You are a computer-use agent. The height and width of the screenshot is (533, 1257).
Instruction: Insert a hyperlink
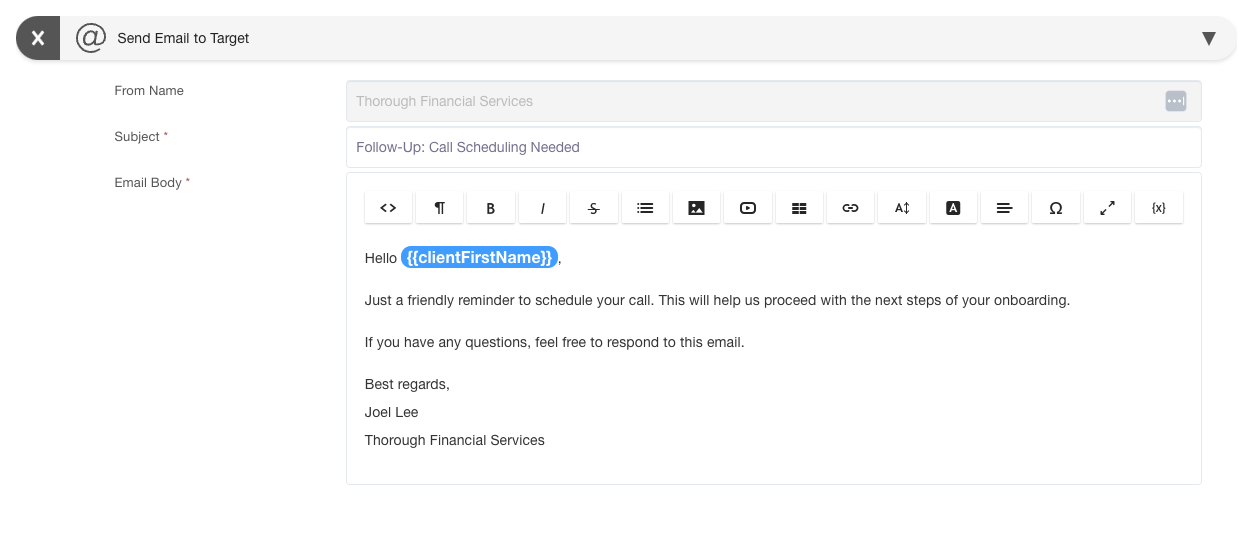tap(851, 208)
